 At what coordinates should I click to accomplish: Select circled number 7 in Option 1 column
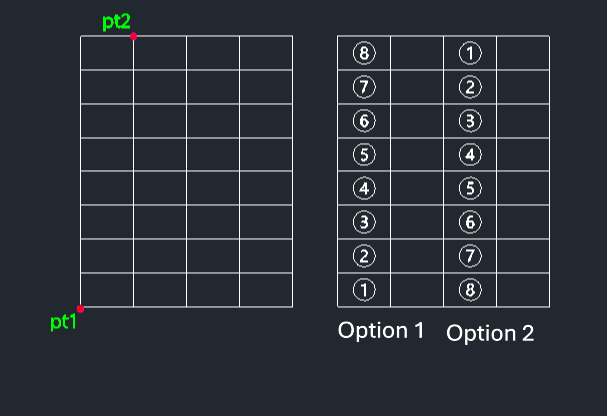tap(364, 87)
